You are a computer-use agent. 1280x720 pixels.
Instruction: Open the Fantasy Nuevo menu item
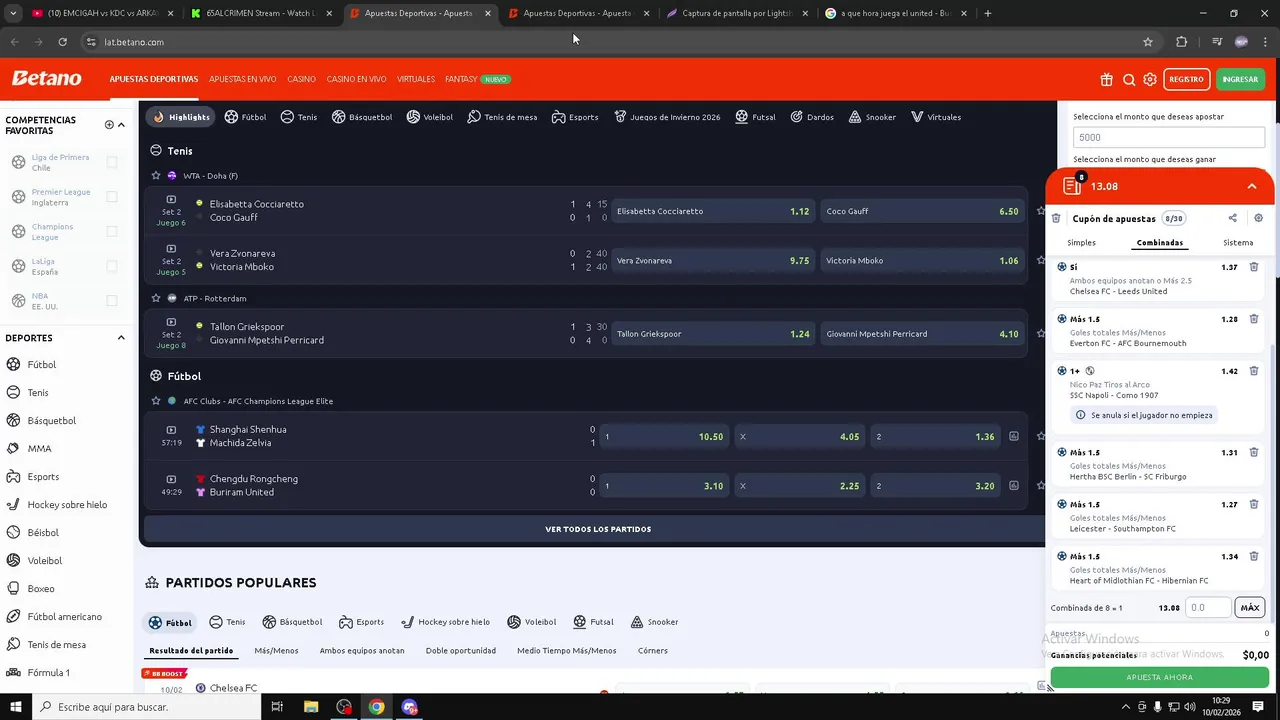[478, 79]
